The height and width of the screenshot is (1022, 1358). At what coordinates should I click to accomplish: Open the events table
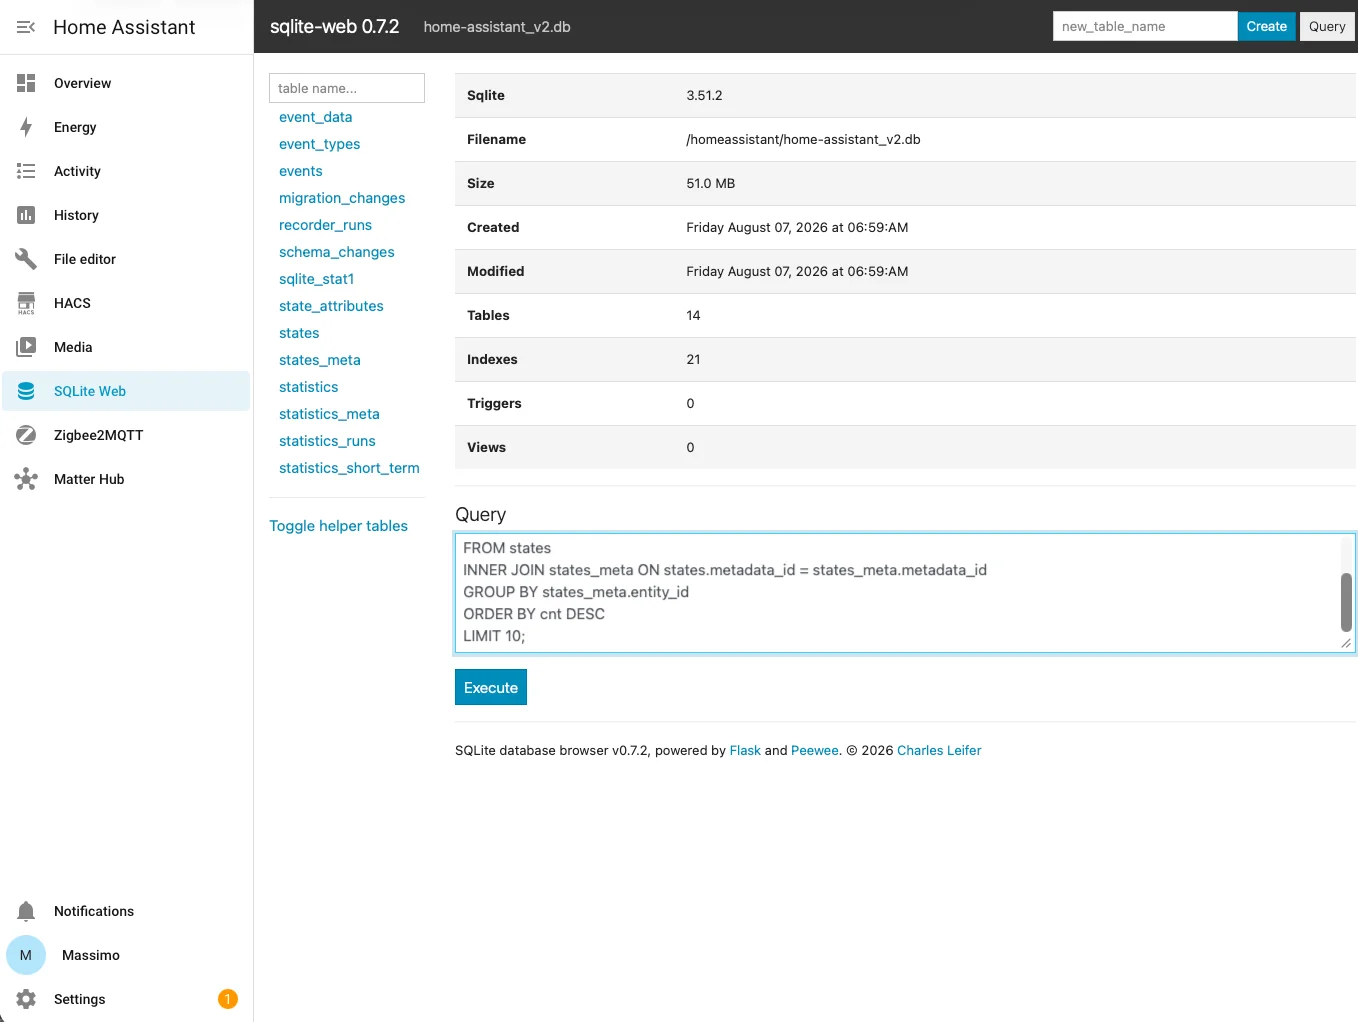pyautogui.click(x=300, y=171)
